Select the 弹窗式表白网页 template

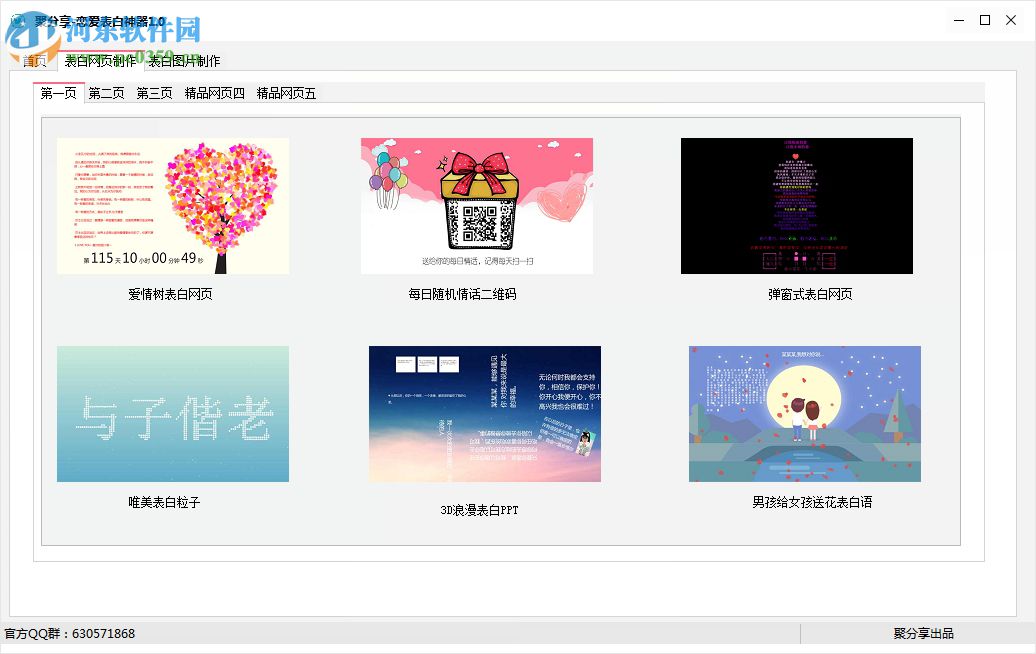tap(796, 205)
